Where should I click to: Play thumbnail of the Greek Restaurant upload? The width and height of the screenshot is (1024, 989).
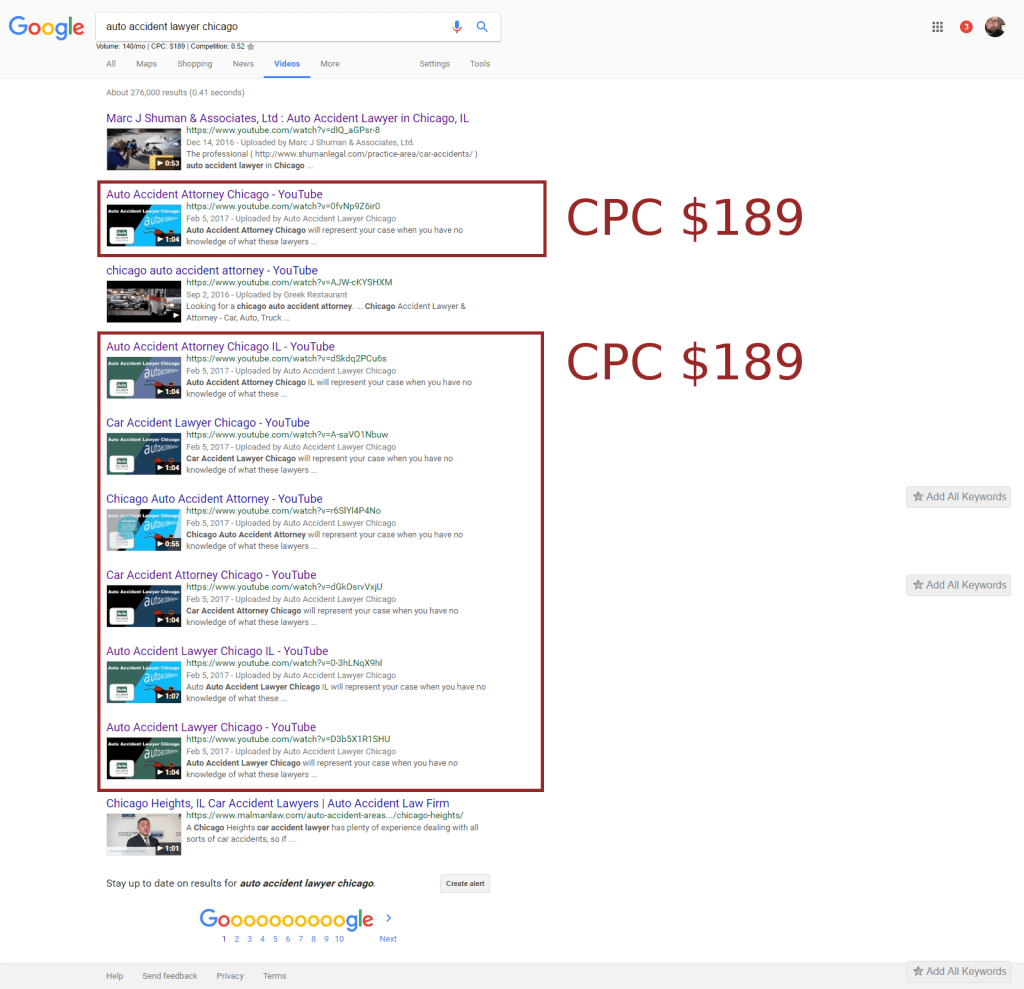click(144, 301)
